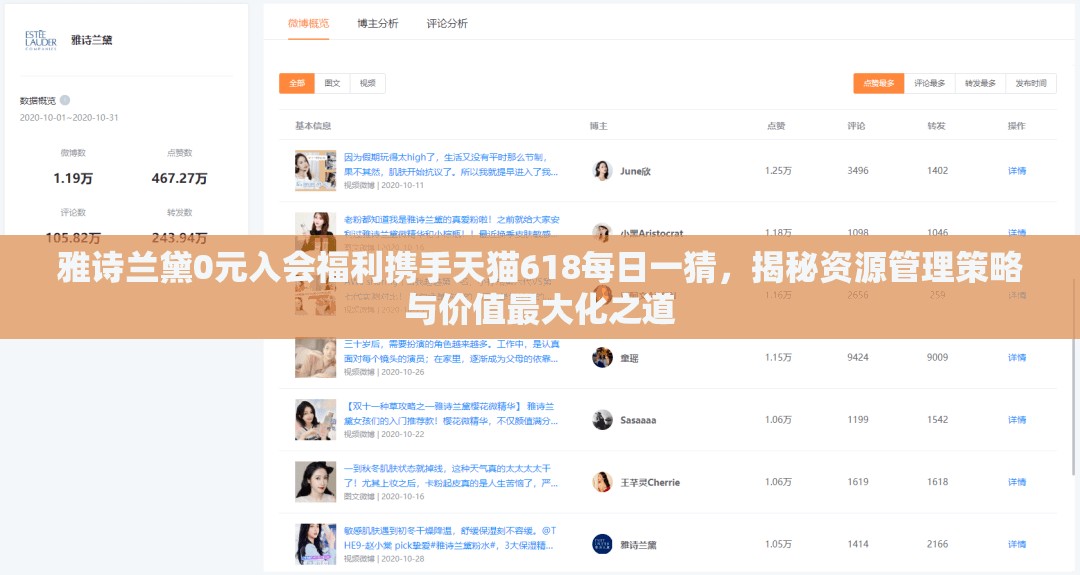Click the 9009 reposts cell
The width and height of the screenshot is (1080, 575).
pyautogui.click(x=937, y=357)
